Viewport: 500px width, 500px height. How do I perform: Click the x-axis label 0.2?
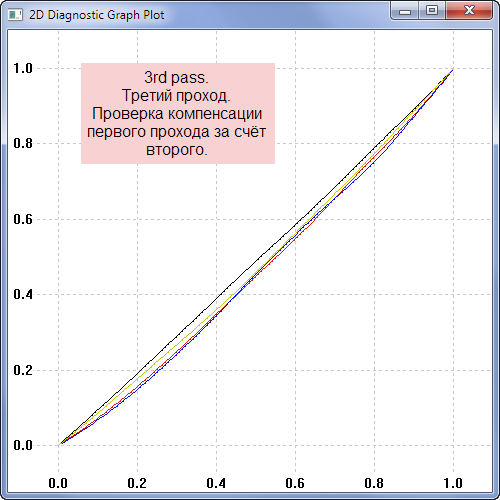tap(137, 483)
